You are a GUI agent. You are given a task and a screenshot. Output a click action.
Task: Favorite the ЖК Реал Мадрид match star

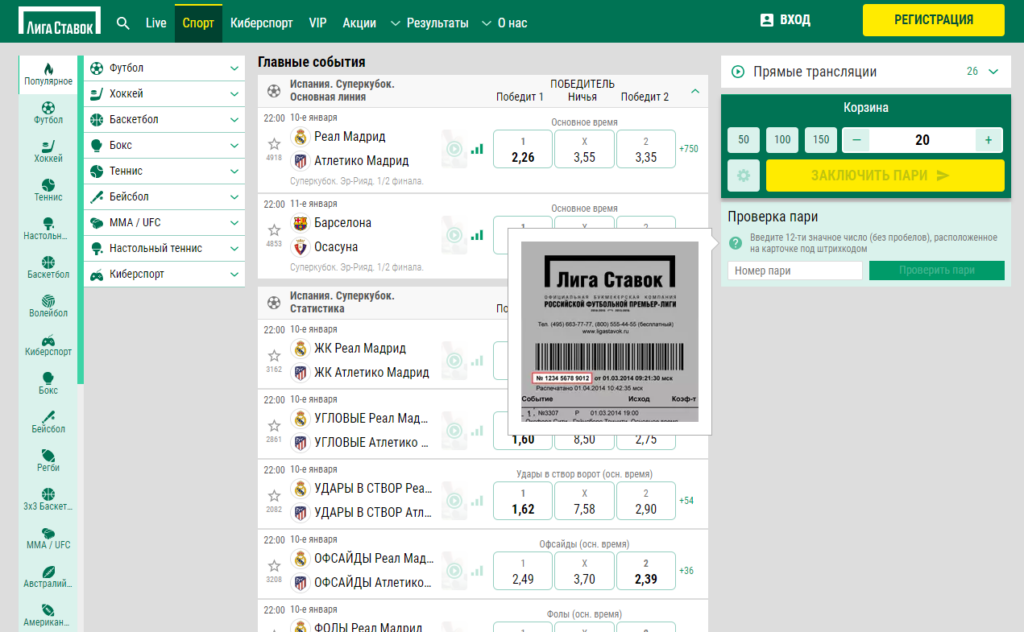pyautogui.click(x=274, y=356)
